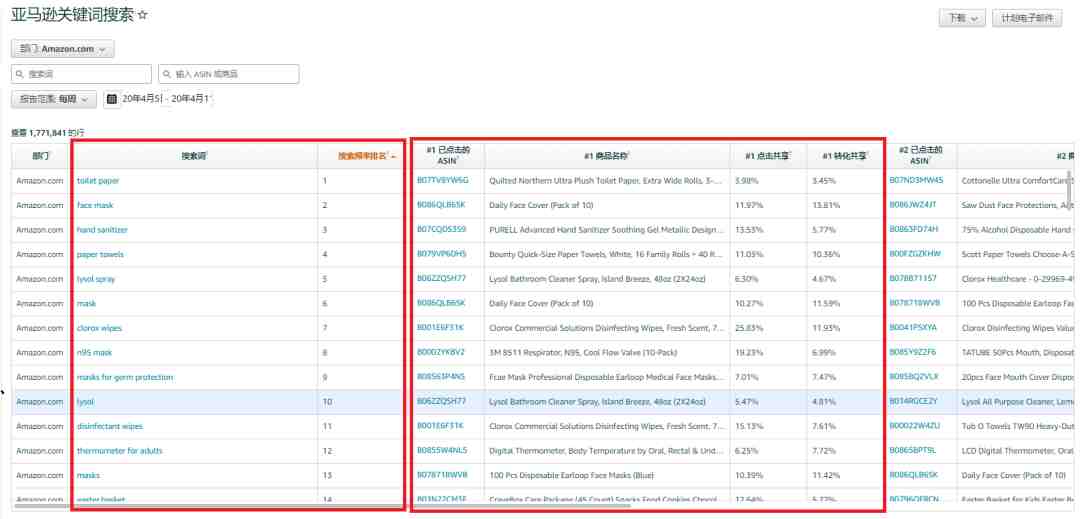Click the 'Bounty Quick-Size Paper Towels' product name

(x=606, y=254)
